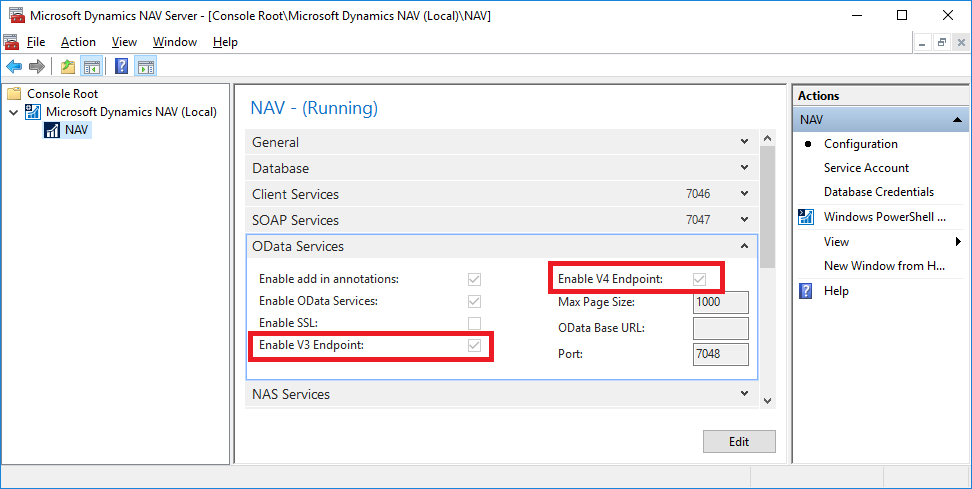This screenshot has height=489, width=972.
Task: Open Database Credentials action
Action: pyautogui.click(x=878, y=192)
